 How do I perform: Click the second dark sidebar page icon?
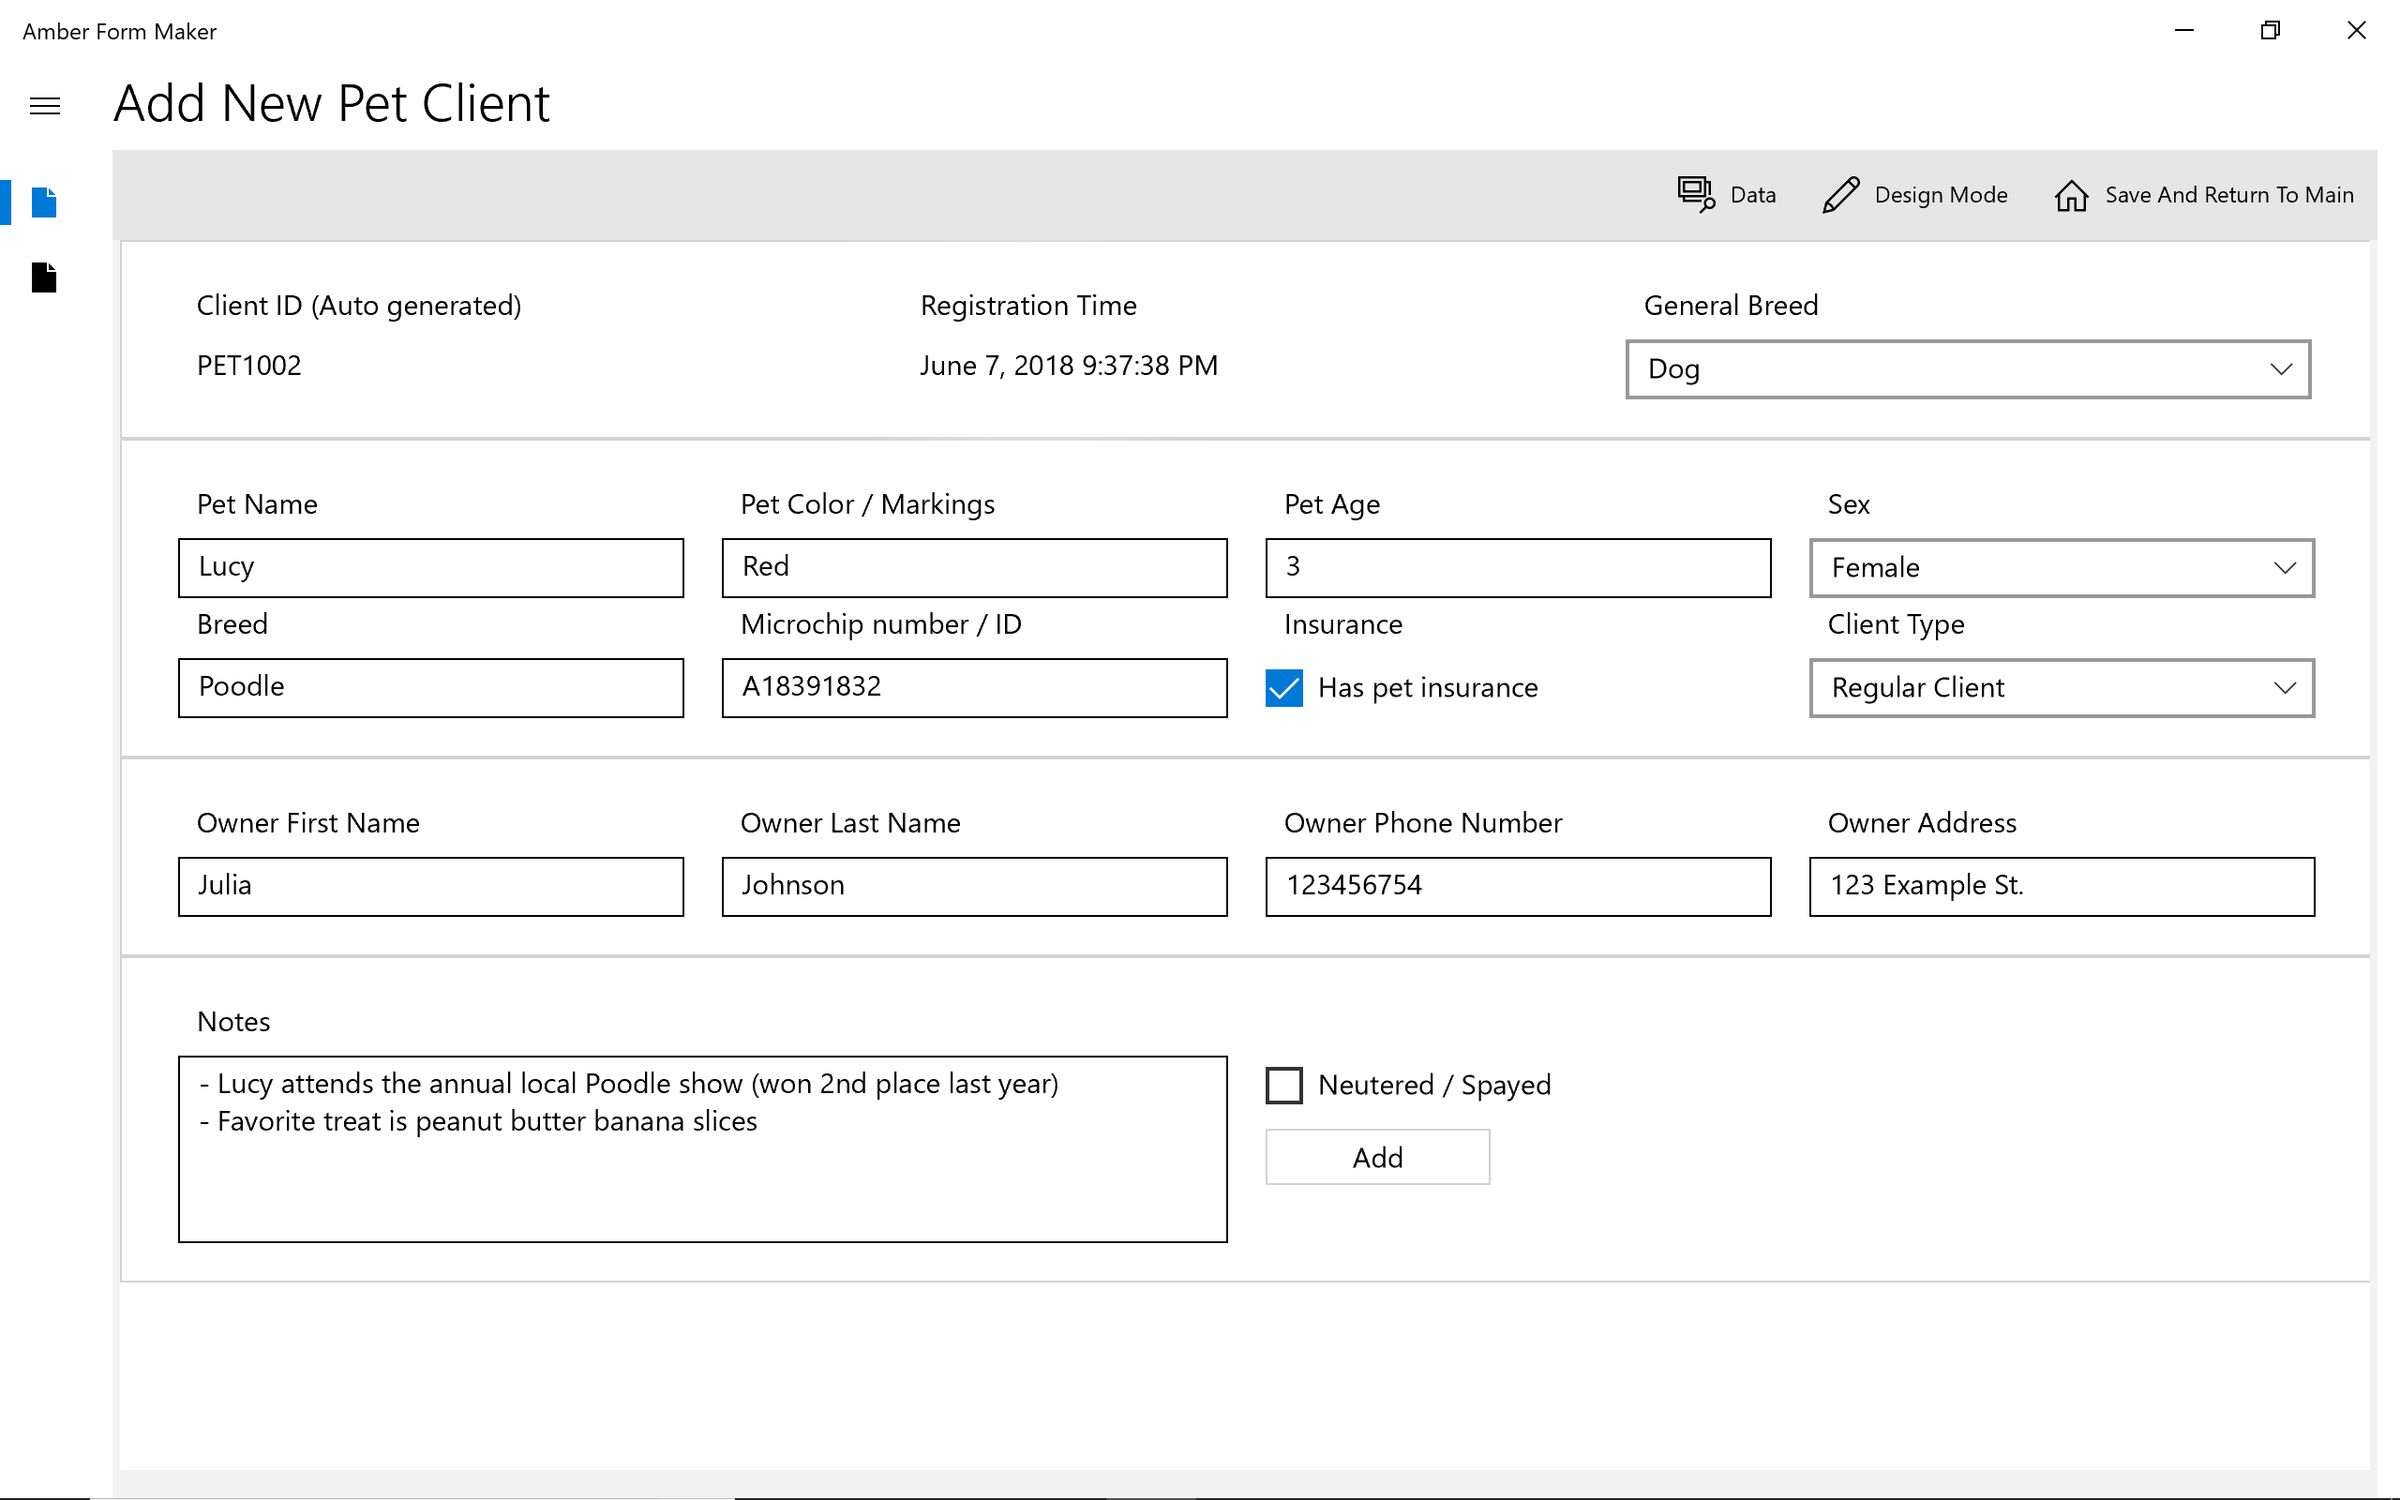tap(45, 276)
